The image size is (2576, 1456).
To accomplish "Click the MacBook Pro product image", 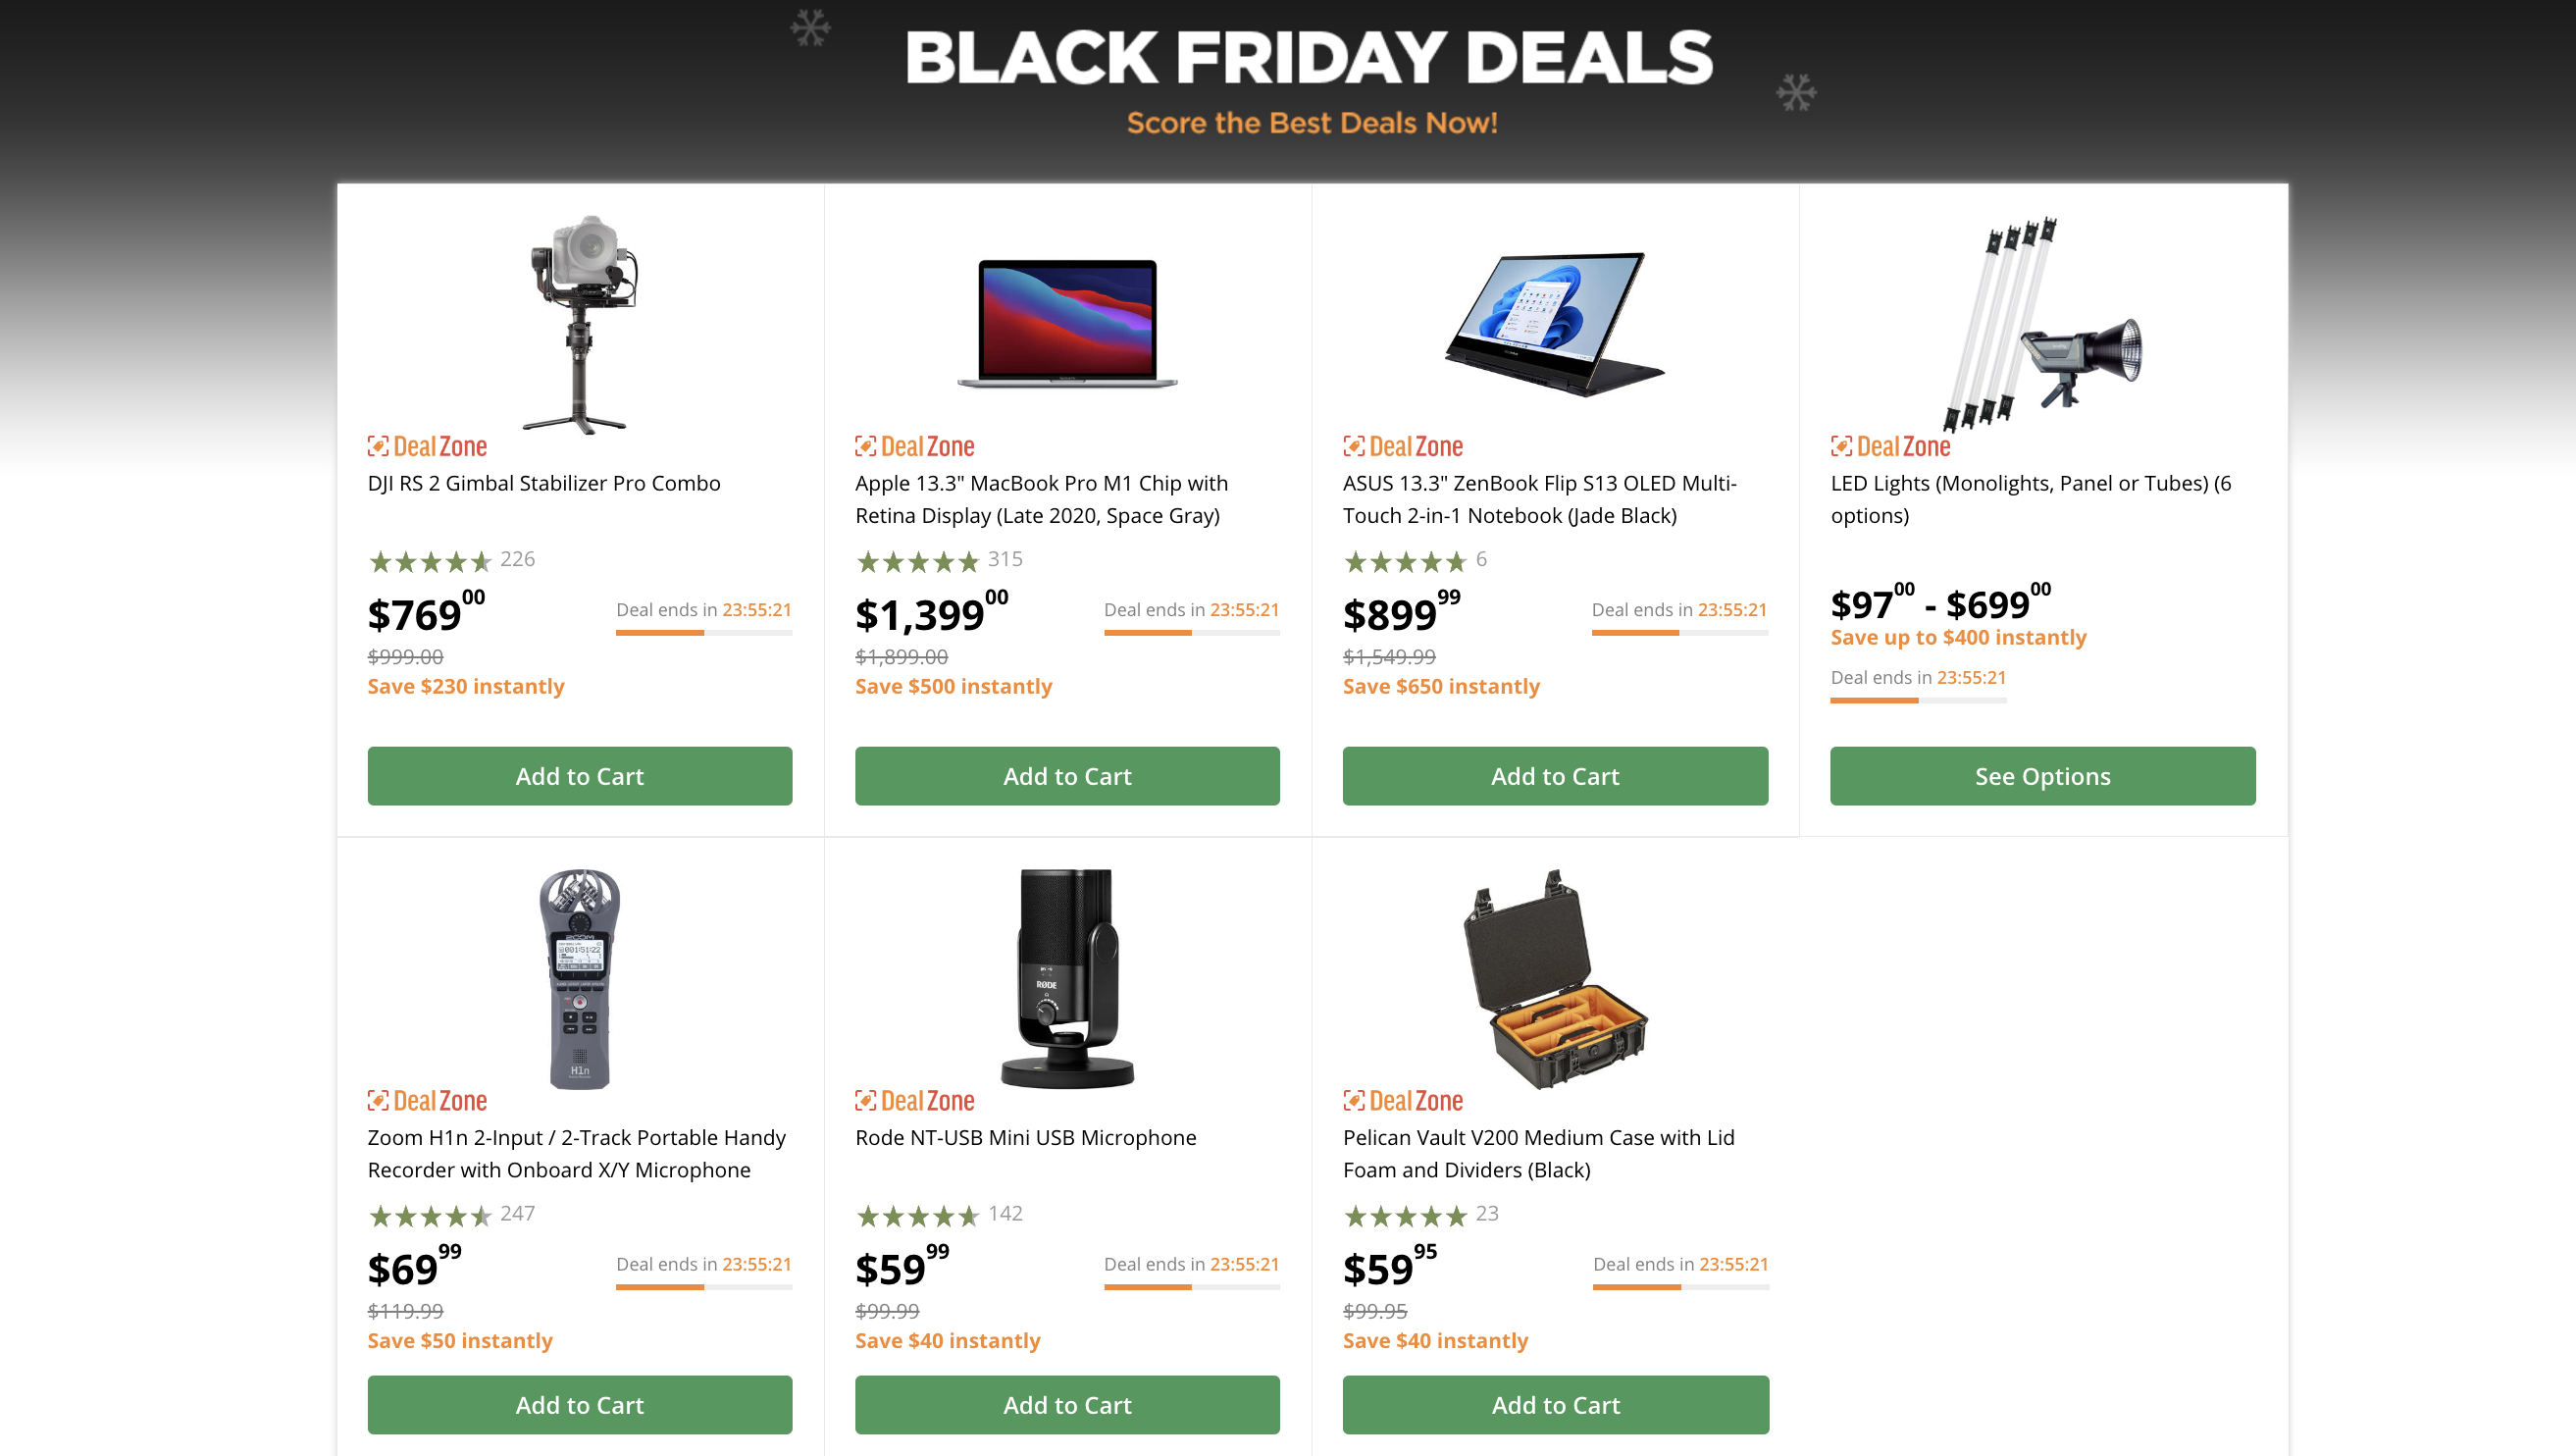I will [x=1067, y=322].
